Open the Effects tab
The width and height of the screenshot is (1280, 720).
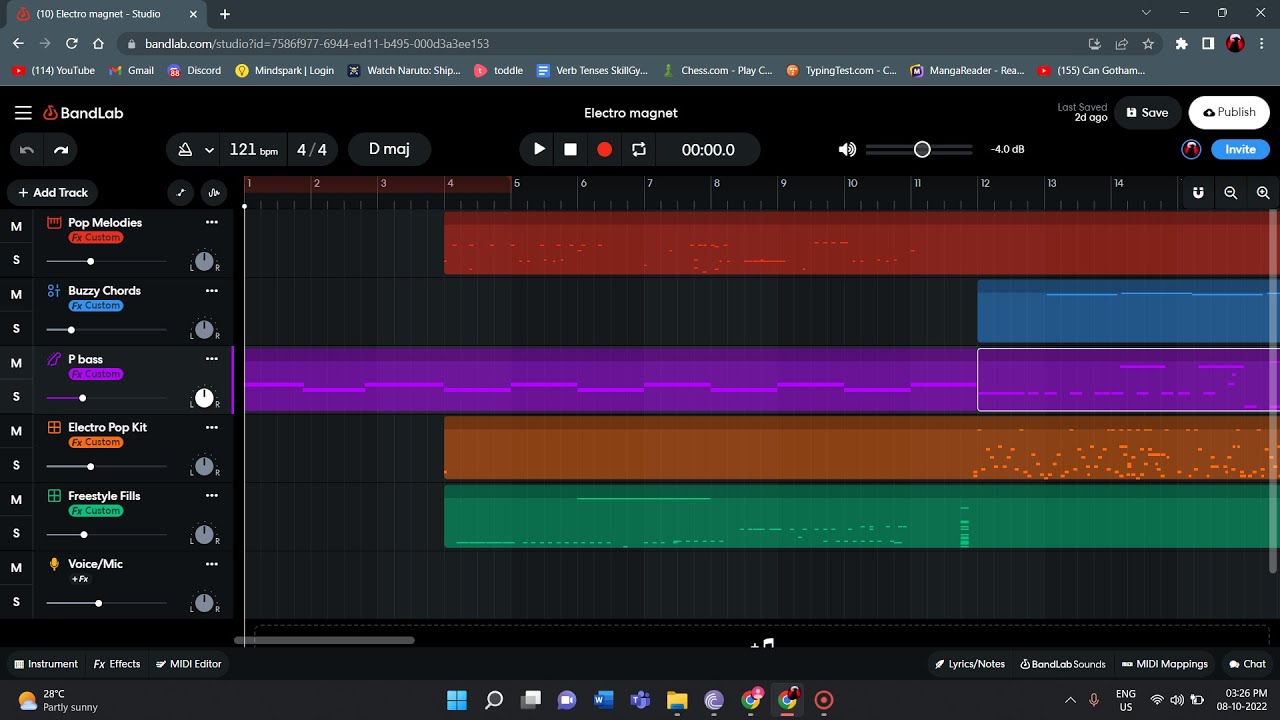[x=117, y=664]
